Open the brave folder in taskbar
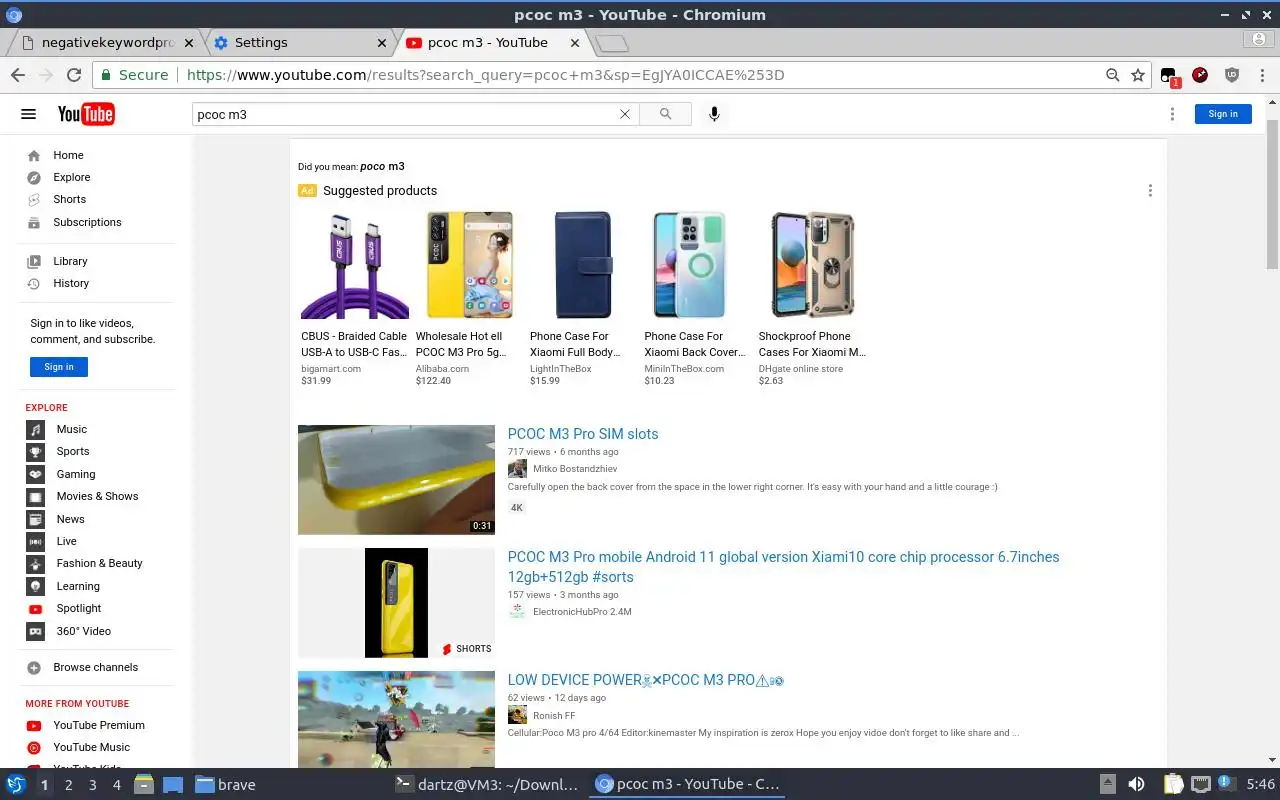1280x800 pixels. click(226, 785)
